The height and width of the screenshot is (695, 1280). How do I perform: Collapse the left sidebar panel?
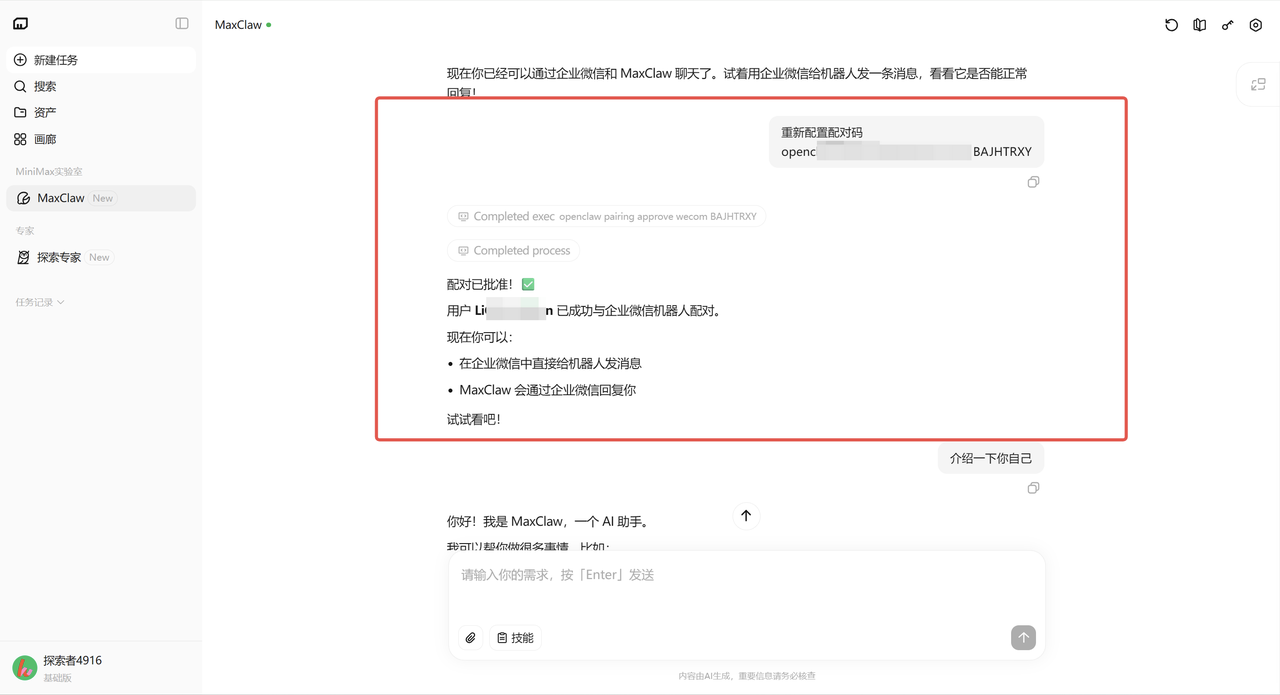[x=182, y=24]
